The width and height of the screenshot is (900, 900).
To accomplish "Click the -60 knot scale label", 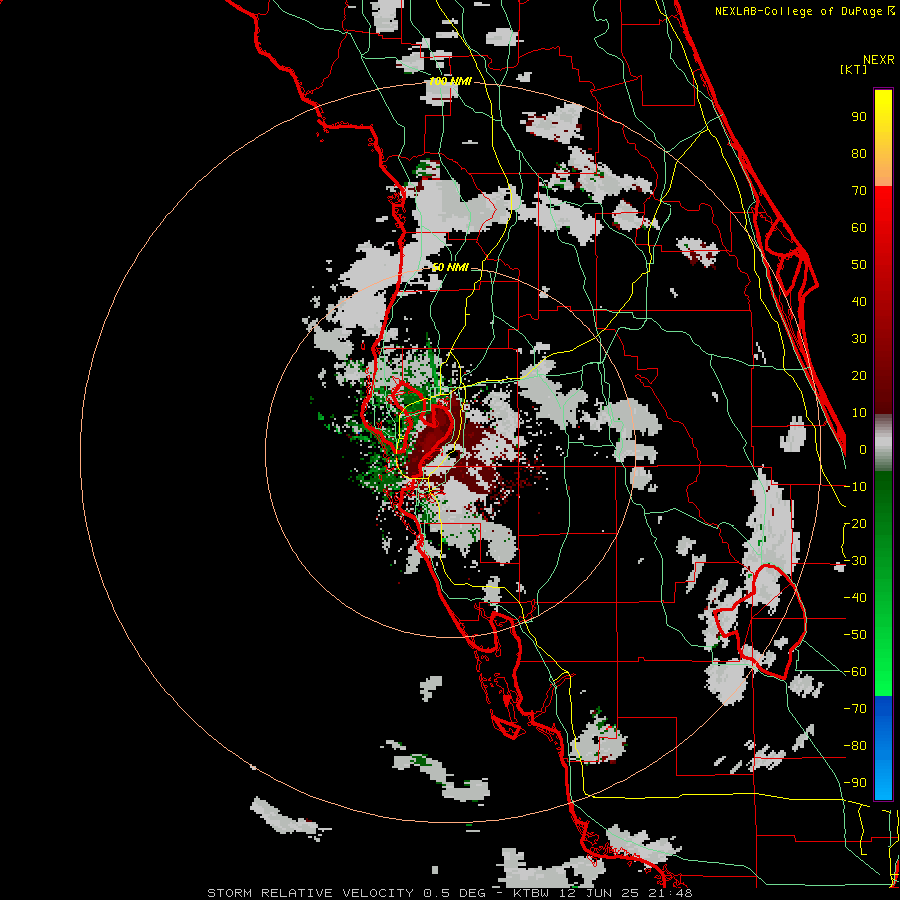I will (x=855, y=672).
